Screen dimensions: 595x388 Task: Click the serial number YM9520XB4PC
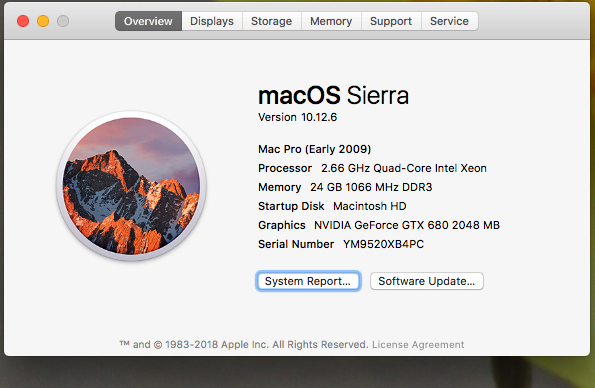383,244
